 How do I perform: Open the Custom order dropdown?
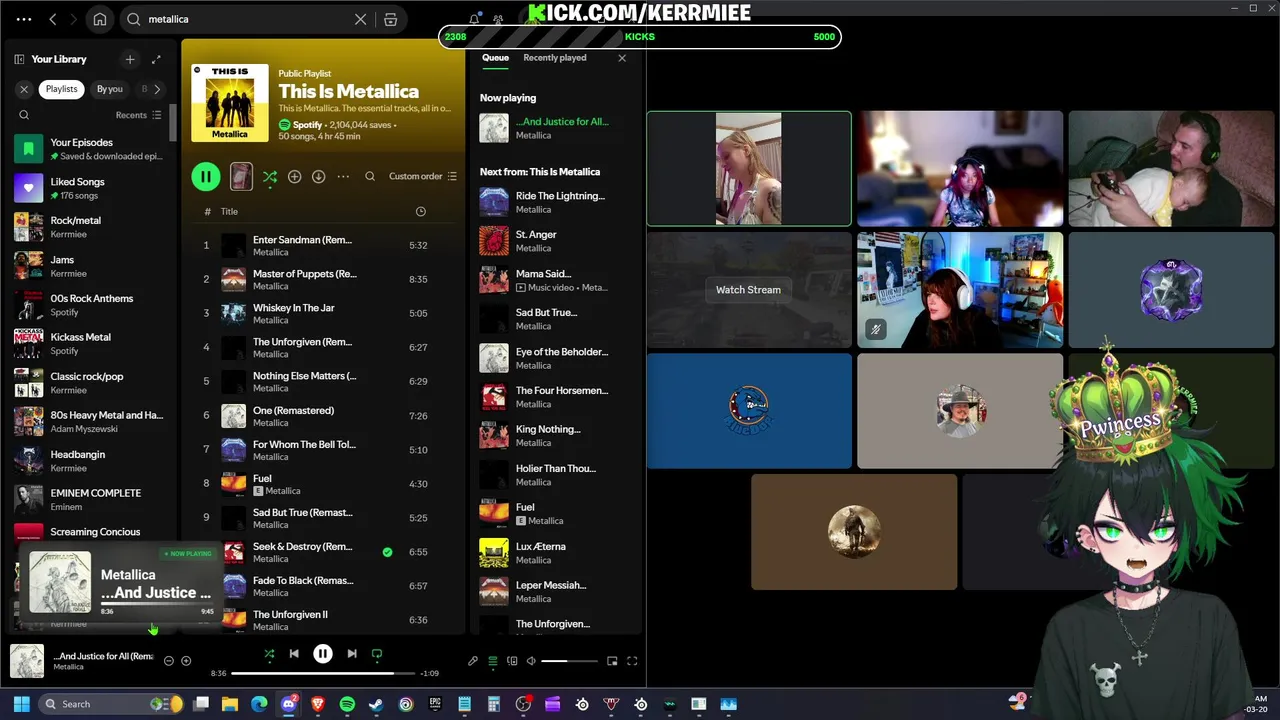tap(423, 176)
